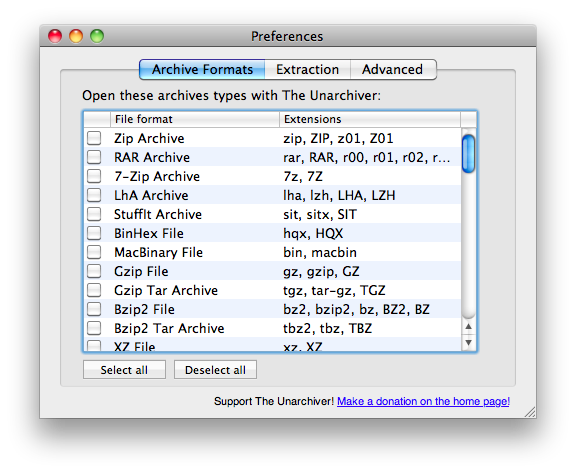Open the donation link to the home page

coord(423,401)
